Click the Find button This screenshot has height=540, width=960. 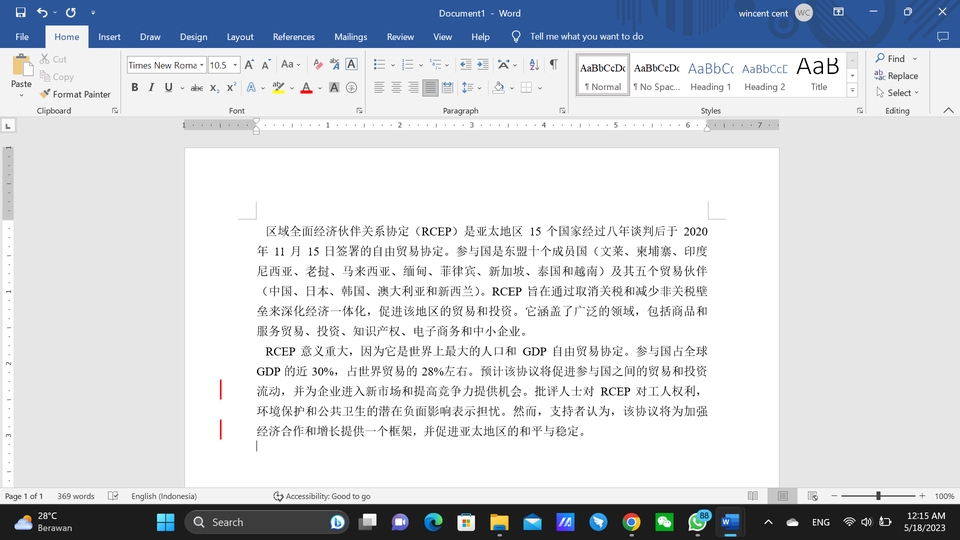pyautogui.click(x=890, y=59)
